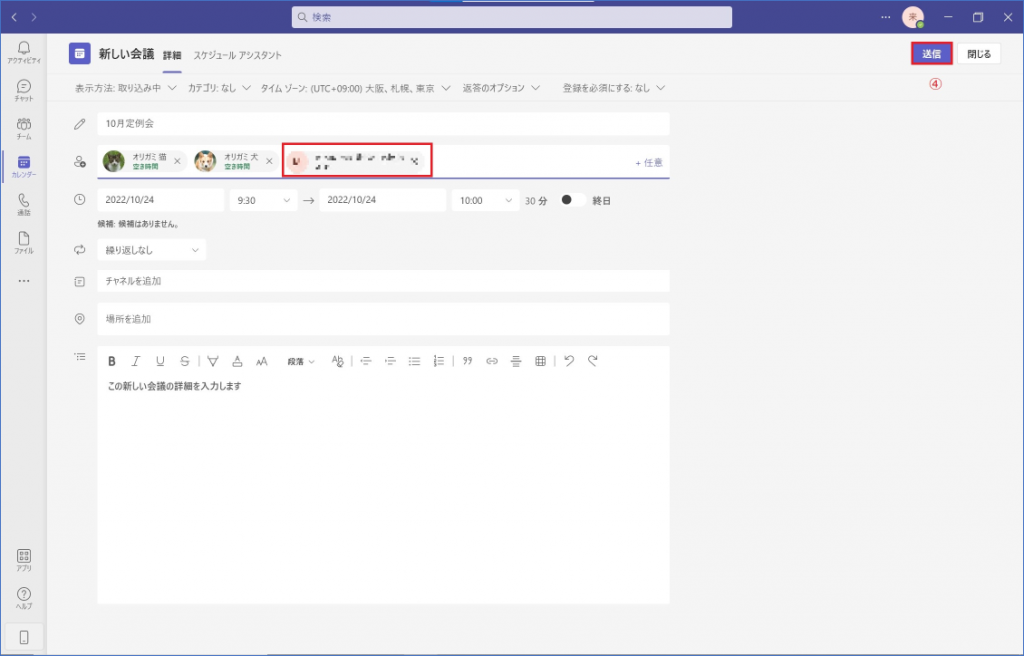Expand the 9:30 start time dropdown
This screenshot has width=1024, height=656.
[263, 200]
